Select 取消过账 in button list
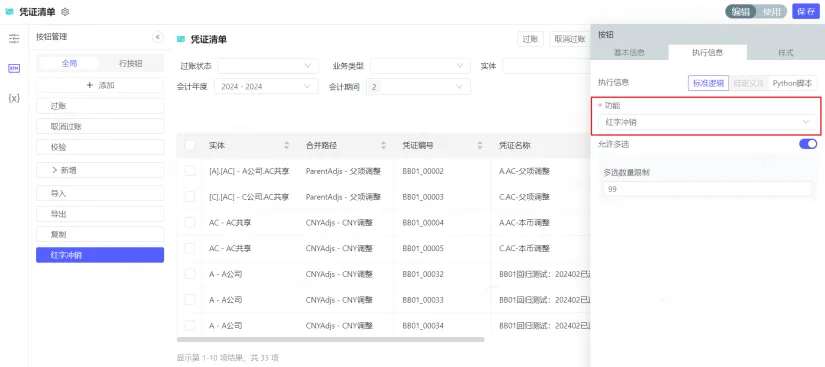 [100, 127]
